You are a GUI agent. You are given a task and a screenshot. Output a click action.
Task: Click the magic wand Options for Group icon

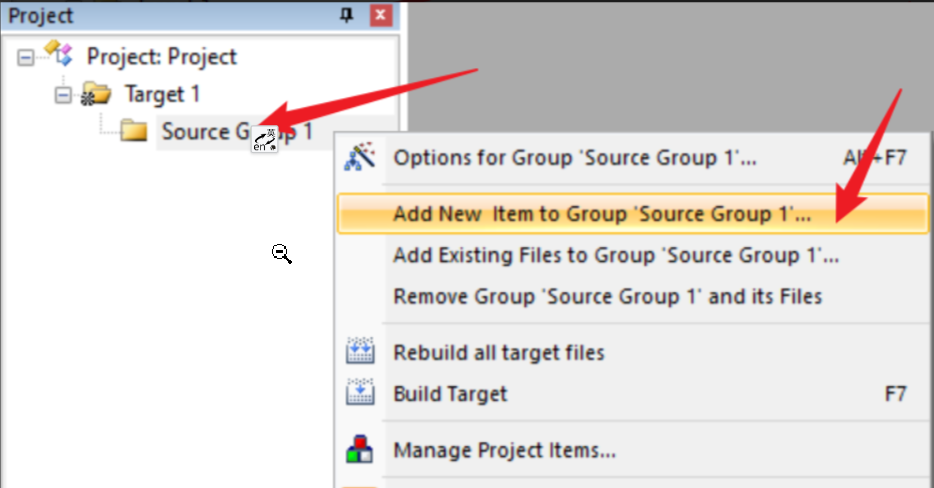point(359,157)
